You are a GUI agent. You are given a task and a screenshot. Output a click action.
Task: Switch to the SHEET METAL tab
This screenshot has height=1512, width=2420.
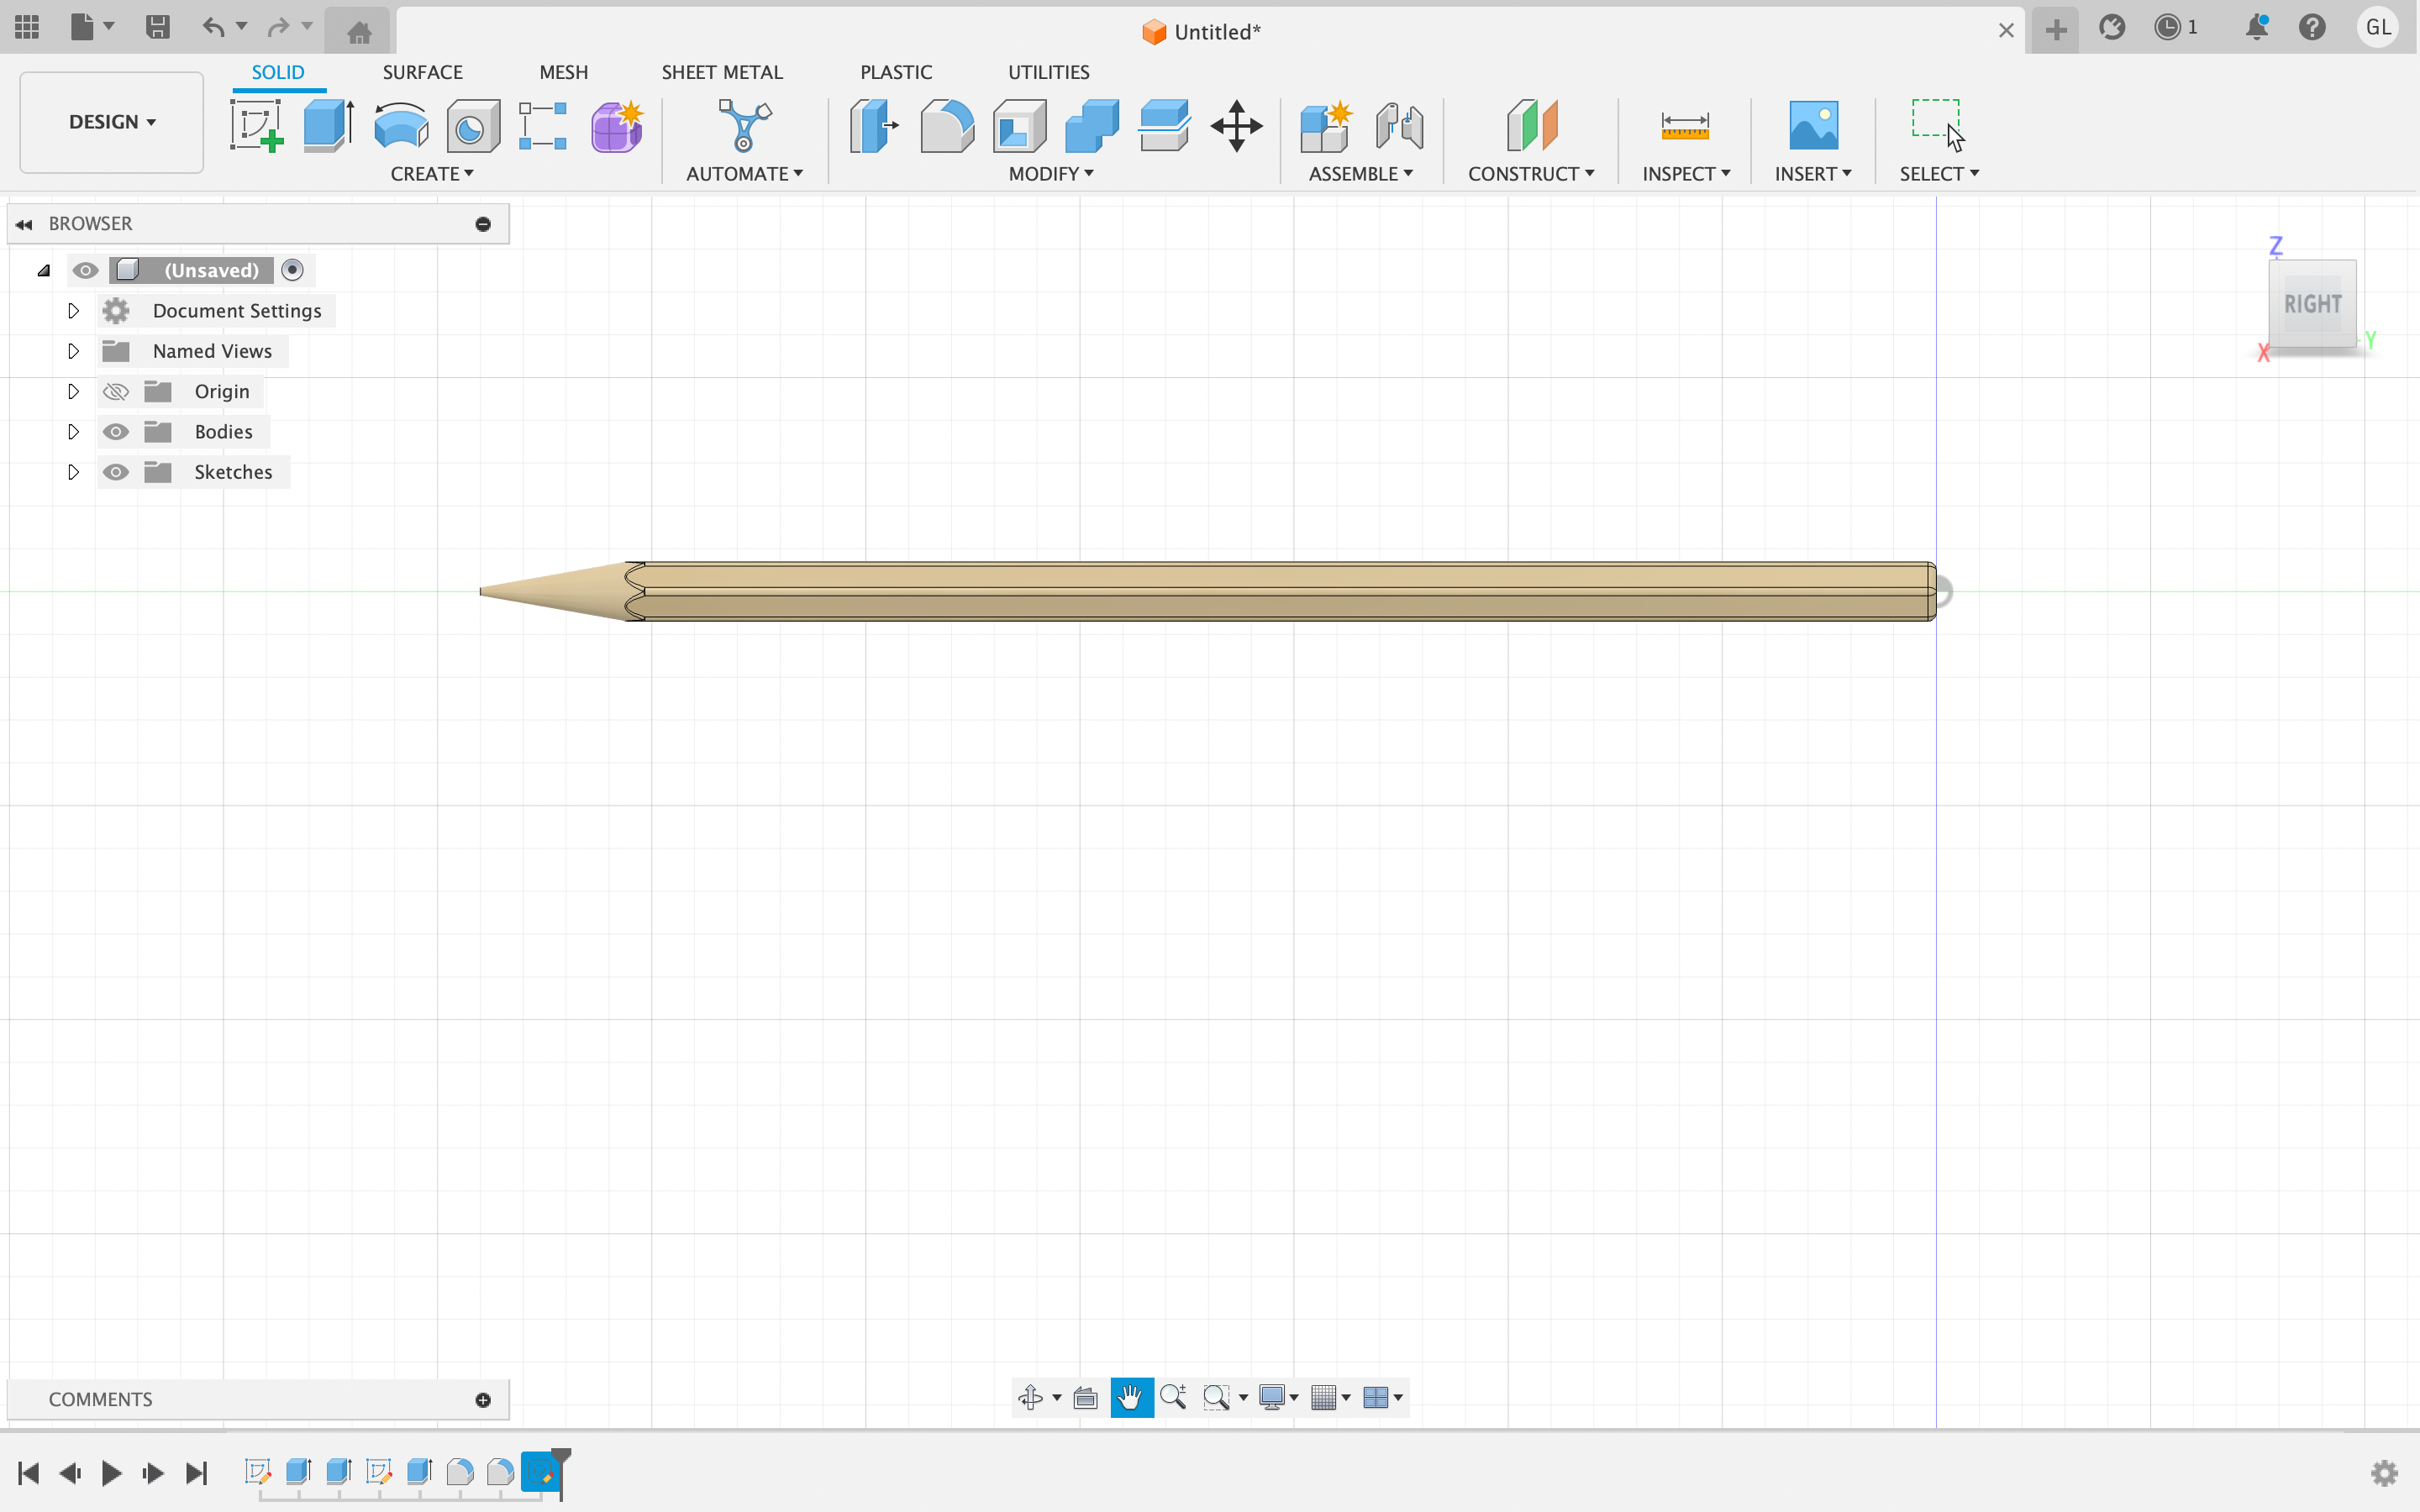(x=721, y=72)
